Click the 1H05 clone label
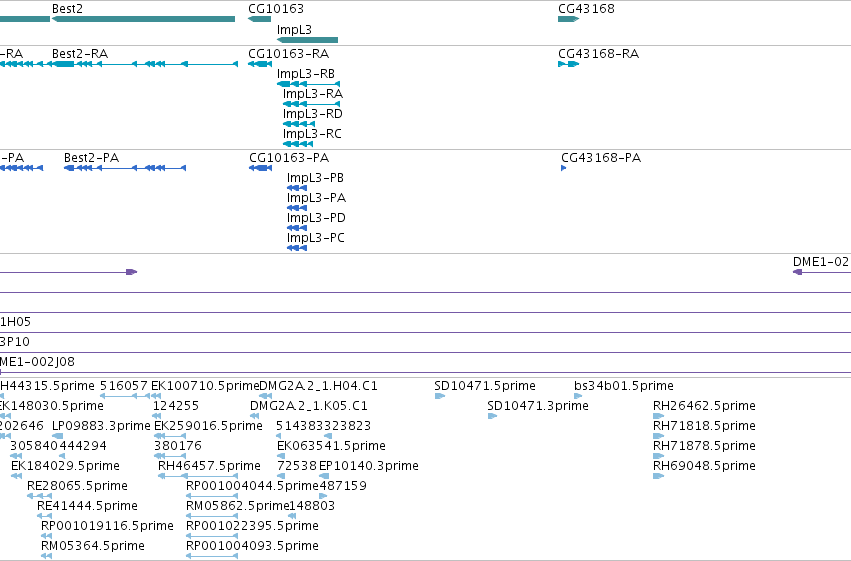The image size is (851, 561). tap(15, 322)
